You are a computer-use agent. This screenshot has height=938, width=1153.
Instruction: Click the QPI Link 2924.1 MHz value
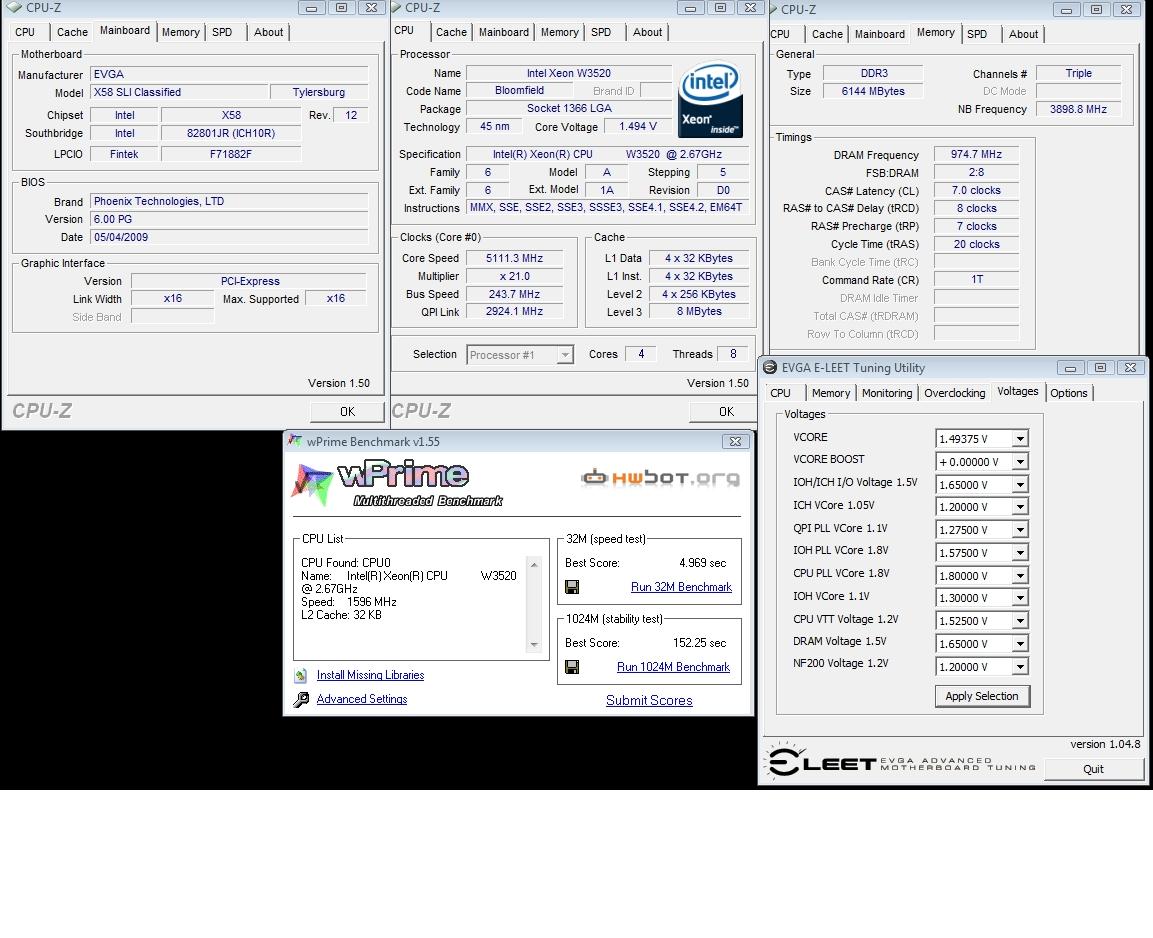[x=515, y=312]
